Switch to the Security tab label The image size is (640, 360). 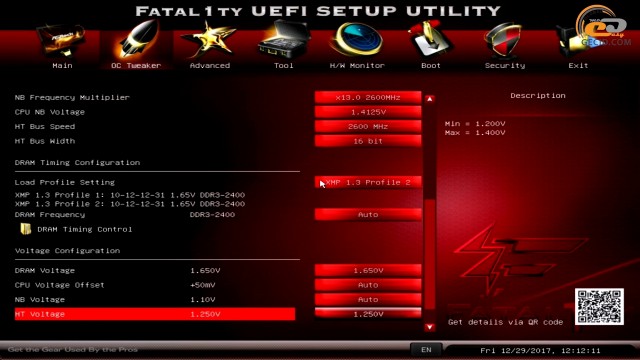tap(505, 66)
